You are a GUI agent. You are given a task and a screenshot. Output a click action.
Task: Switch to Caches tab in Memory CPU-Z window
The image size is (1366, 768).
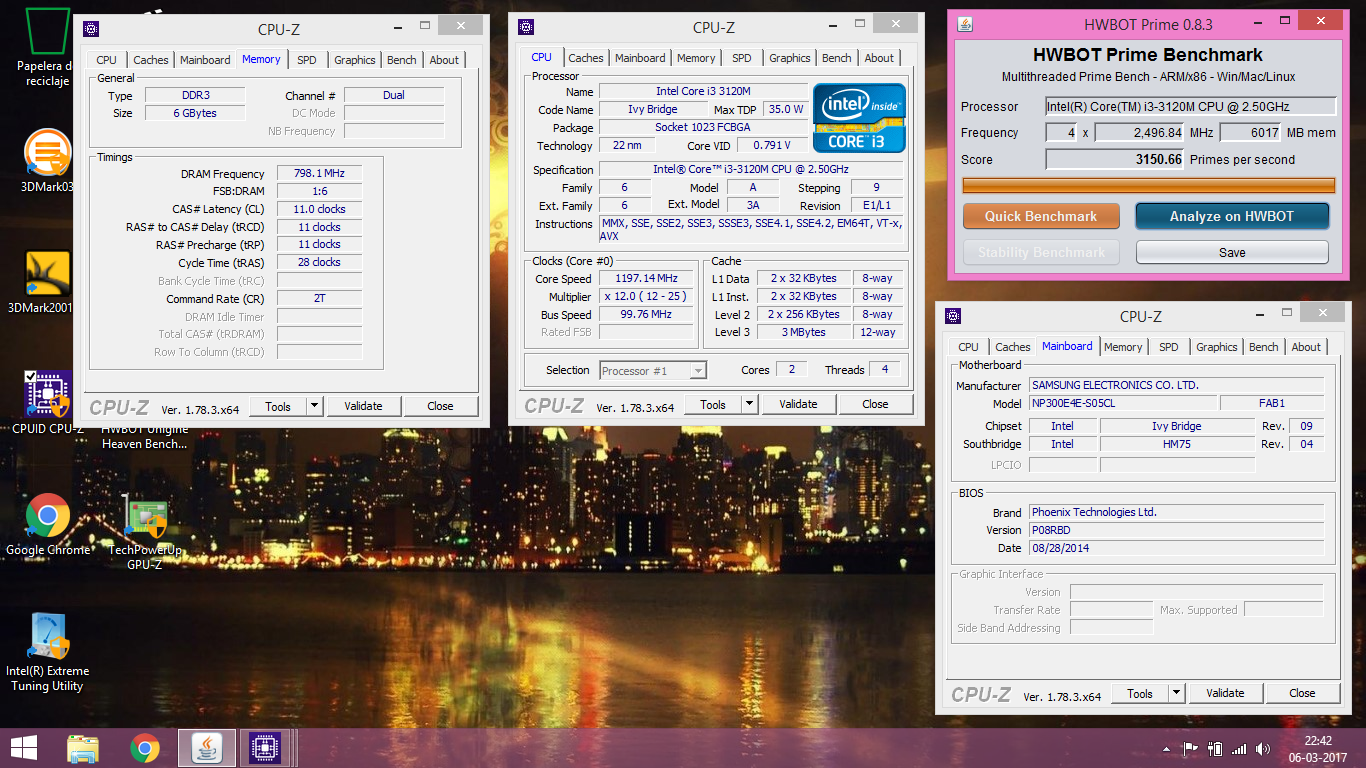pyautogui.click(x=151, y=60)
